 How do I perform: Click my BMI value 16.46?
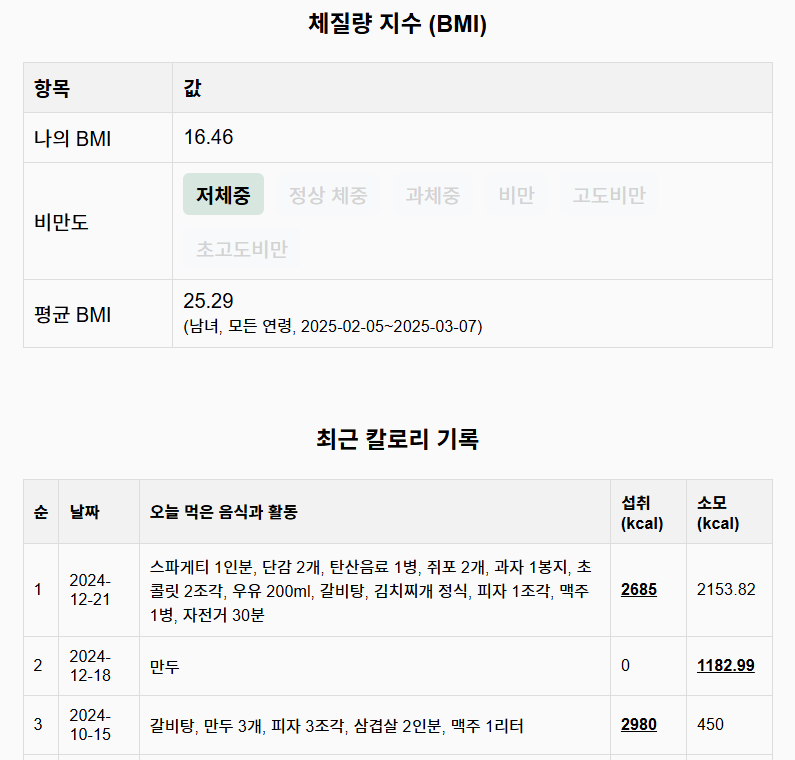208,137
